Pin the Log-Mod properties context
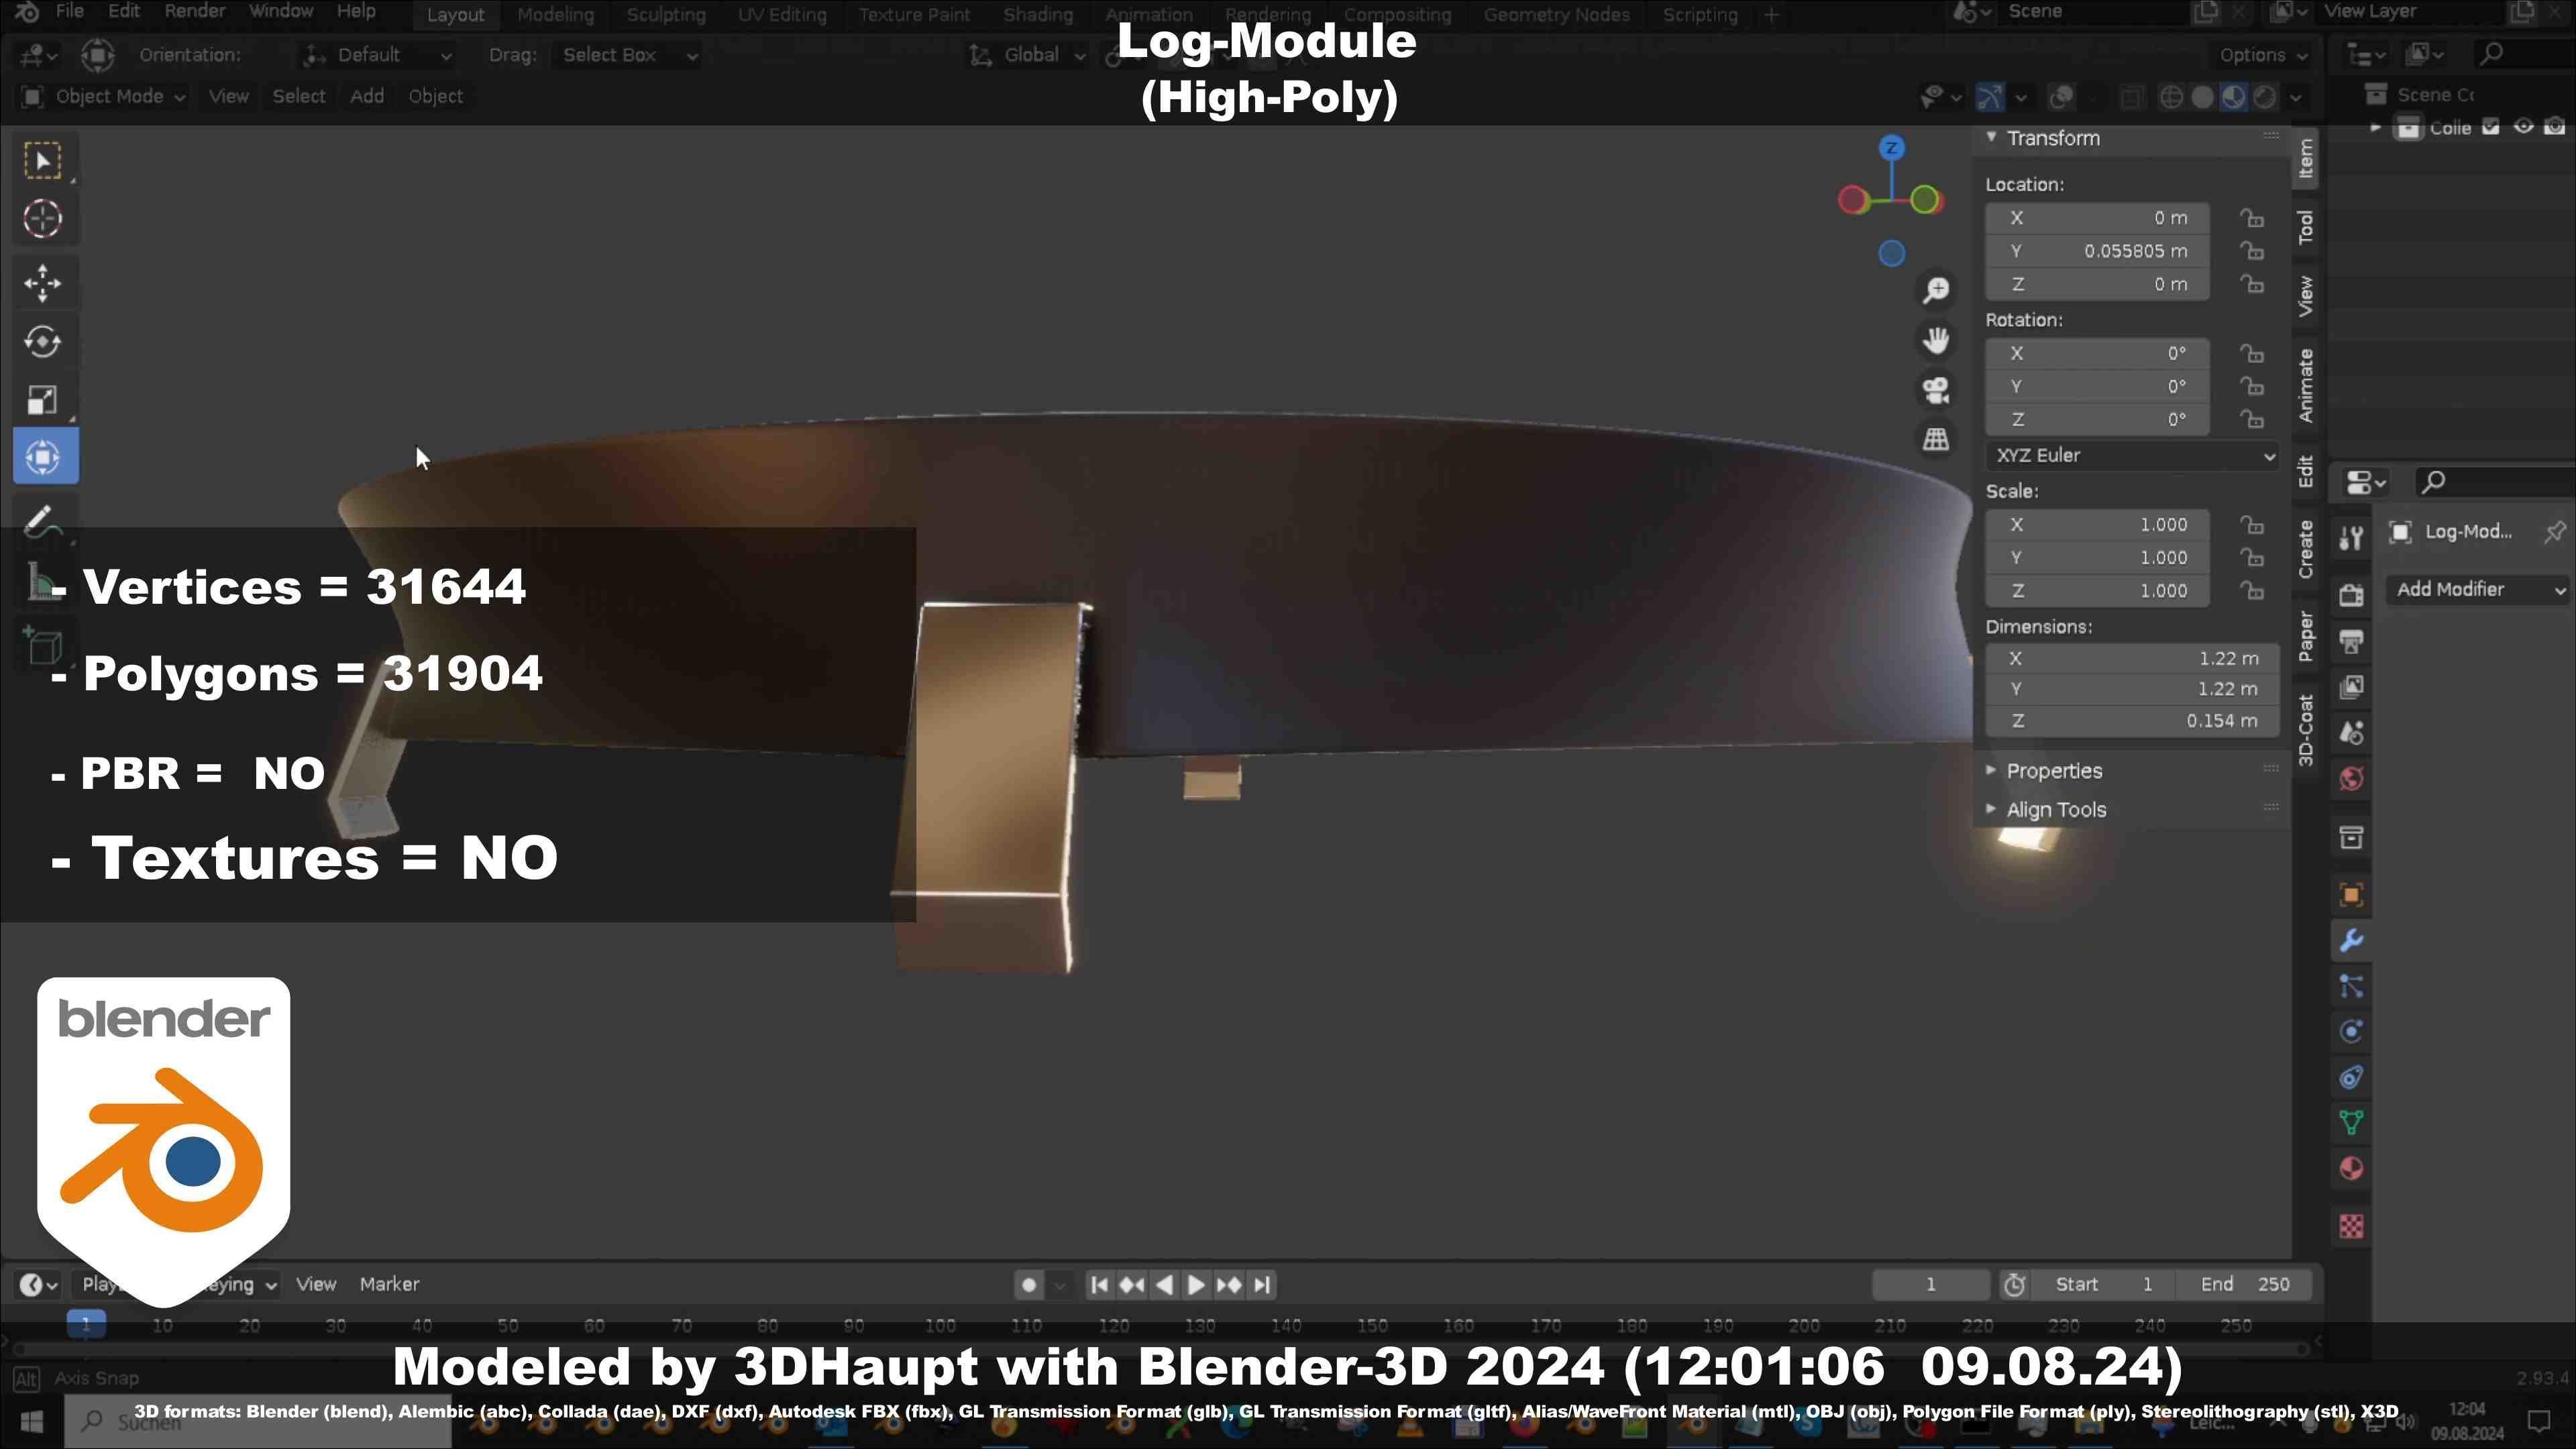Viewport: 2576px width, 1449px height. click(2554, 532)
